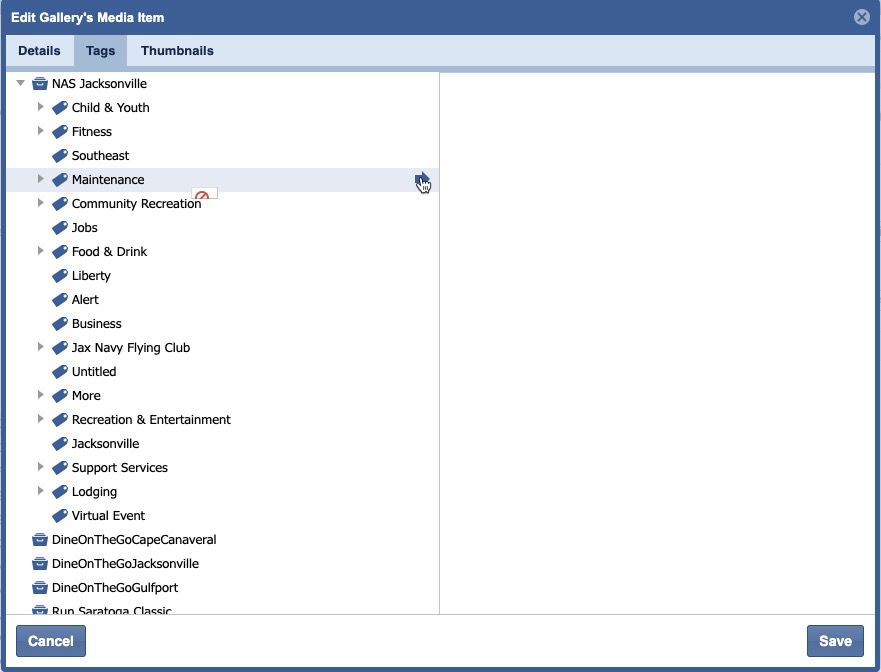
Task: Open the Thumbnails tab
Action: [x=177, y=51]
